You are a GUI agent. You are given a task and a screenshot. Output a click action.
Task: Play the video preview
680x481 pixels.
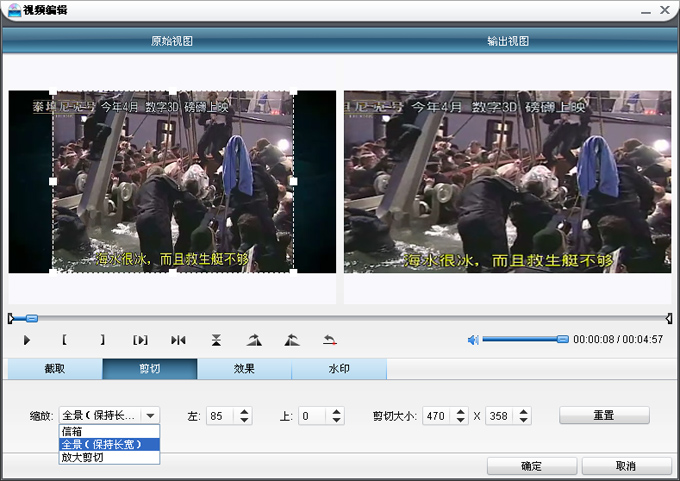[x=27, y=340]
